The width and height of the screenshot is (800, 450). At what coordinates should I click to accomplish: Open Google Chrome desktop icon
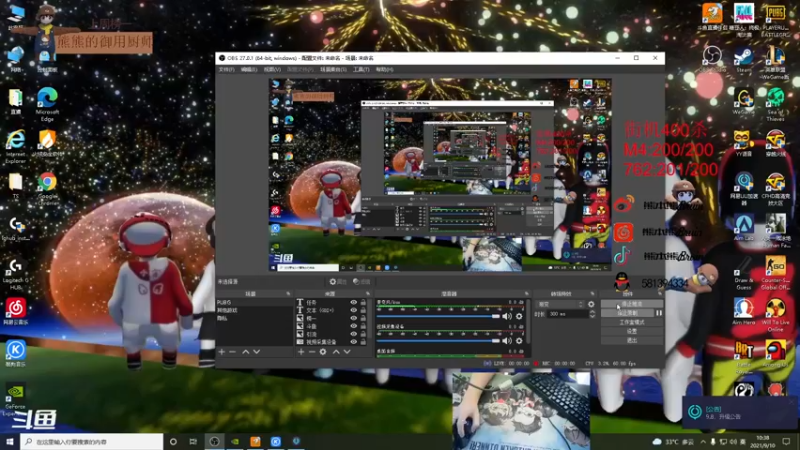coord(47,189)
